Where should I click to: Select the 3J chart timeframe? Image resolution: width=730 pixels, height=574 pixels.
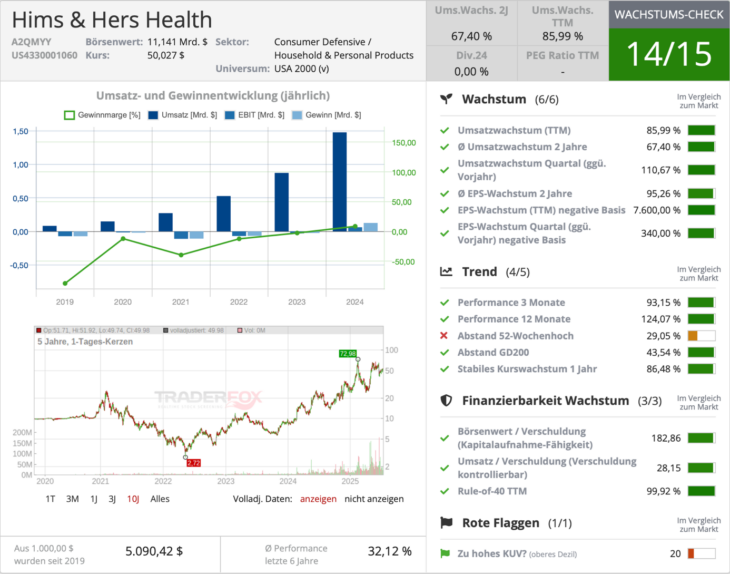pos(112,499)
